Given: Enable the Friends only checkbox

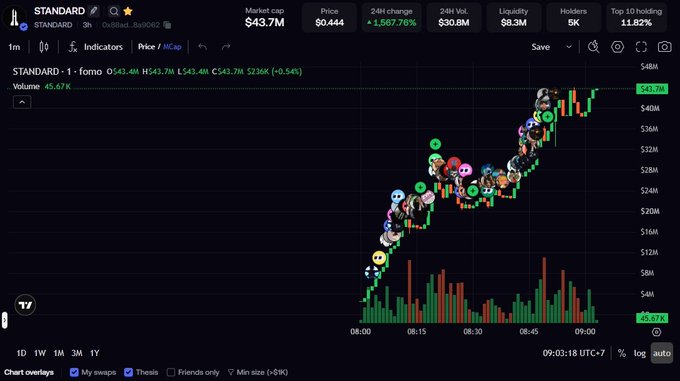Looking at the screenshot, I should click(171, 372).
